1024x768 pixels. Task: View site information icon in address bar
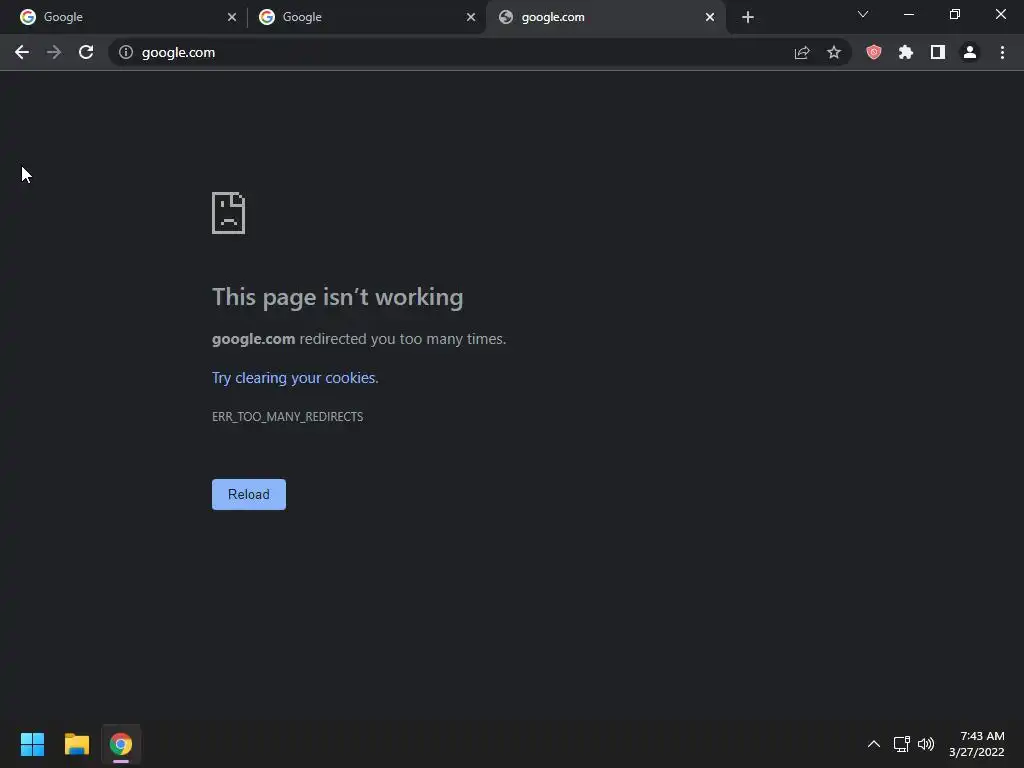126,52
